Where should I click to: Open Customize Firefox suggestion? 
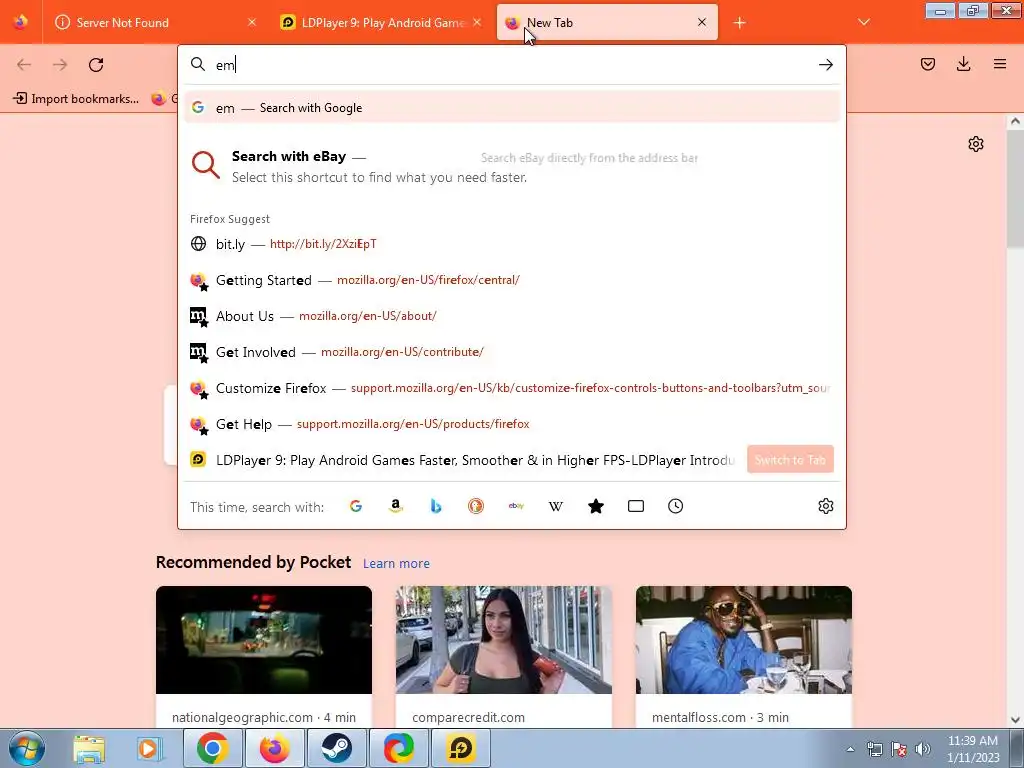(x=512, y=388)
